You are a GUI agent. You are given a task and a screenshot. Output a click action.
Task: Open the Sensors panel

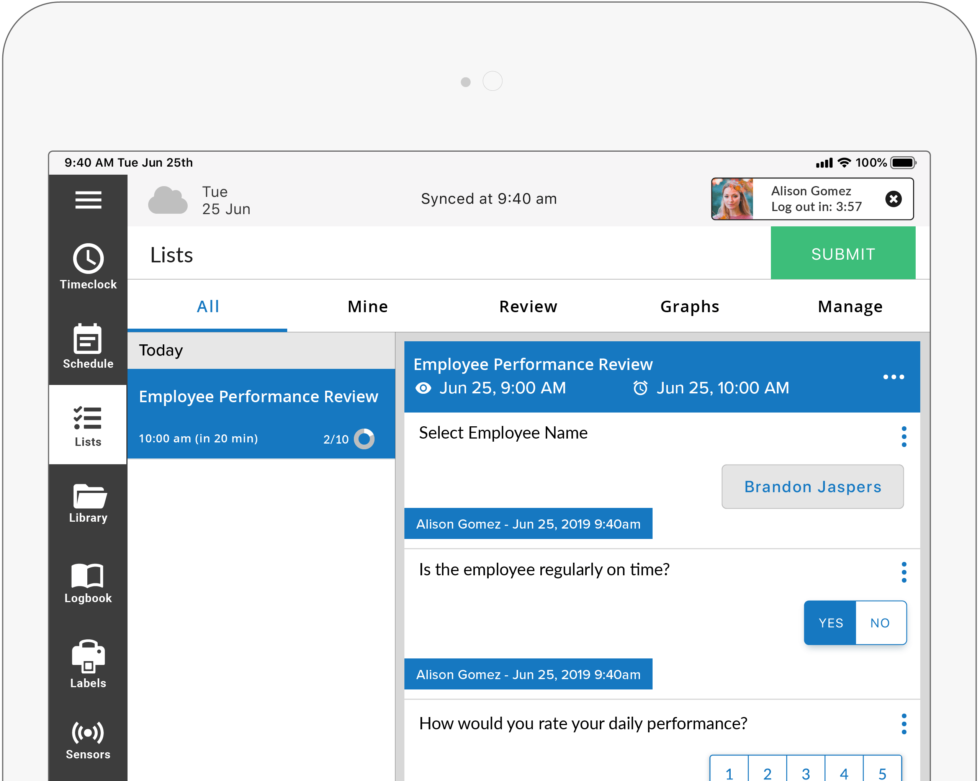click(88, 740)
